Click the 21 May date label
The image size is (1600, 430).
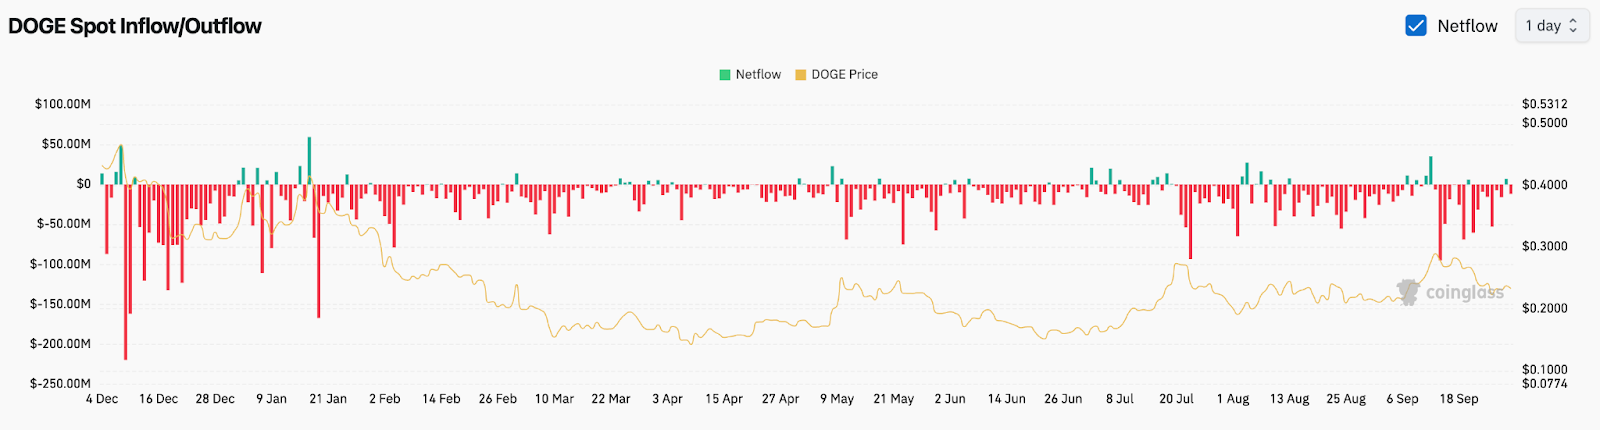point(894,399)
